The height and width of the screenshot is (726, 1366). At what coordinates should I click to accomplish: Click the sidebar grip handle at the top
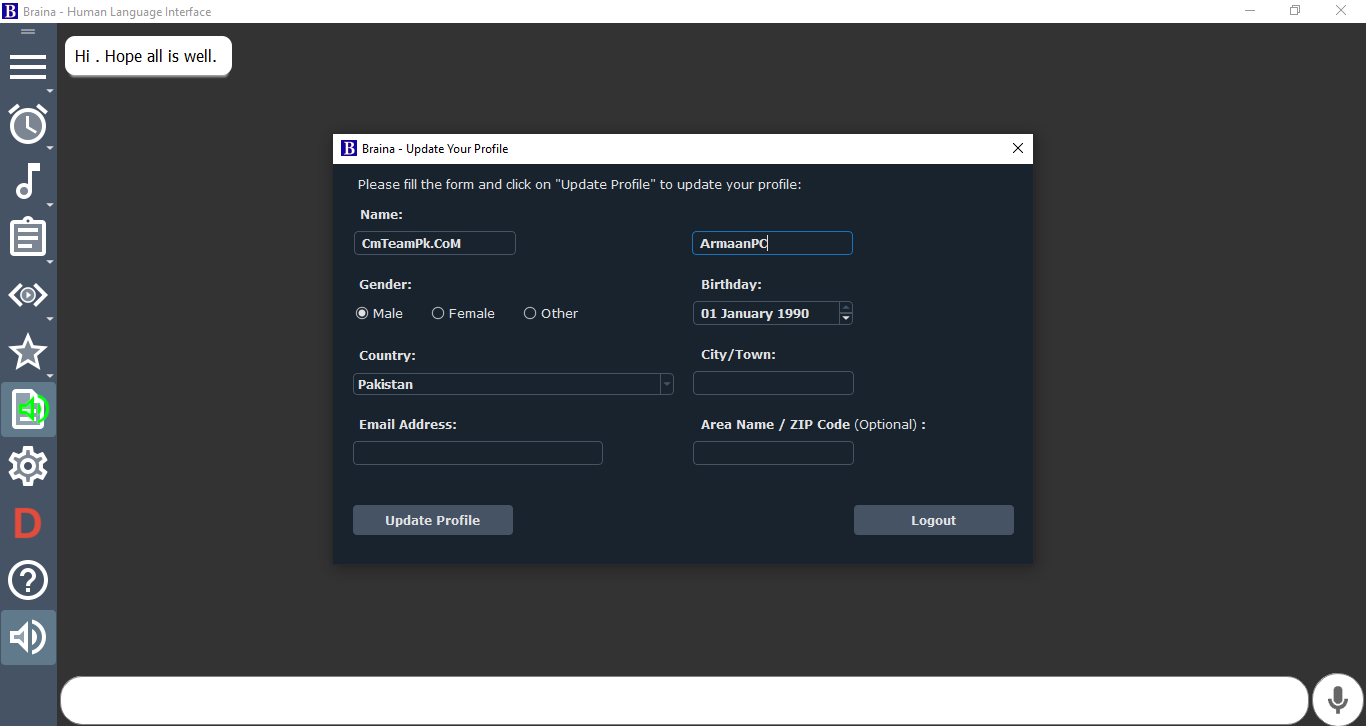point(28,32)
